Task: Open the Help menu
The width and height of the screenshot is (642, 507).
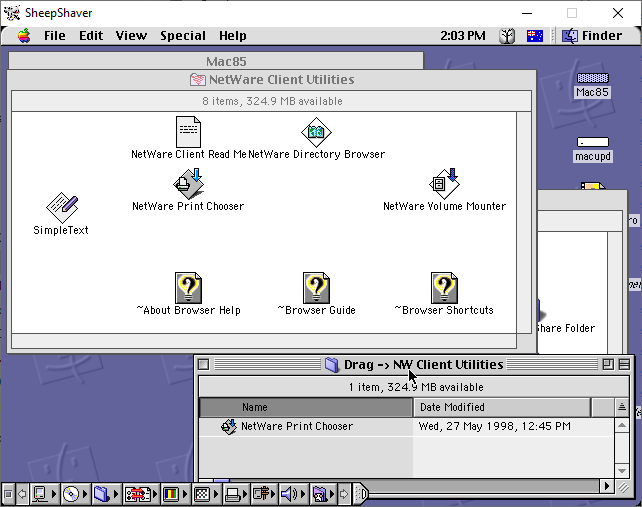Action: coord(233,36)
